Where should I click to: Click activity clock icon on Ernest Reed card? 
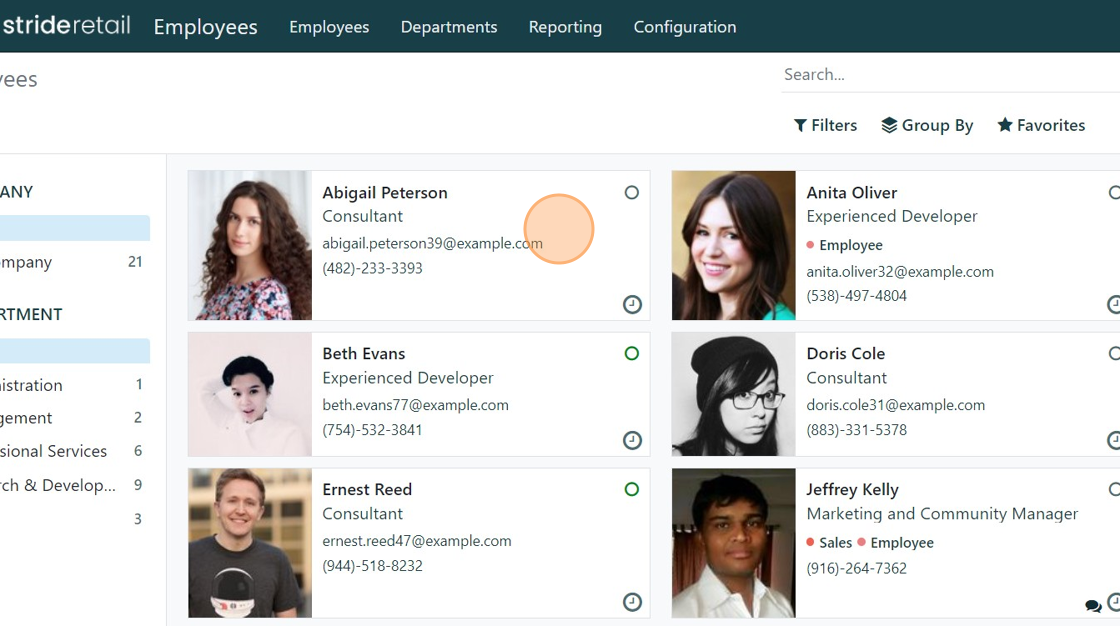[x=632, y=602]
